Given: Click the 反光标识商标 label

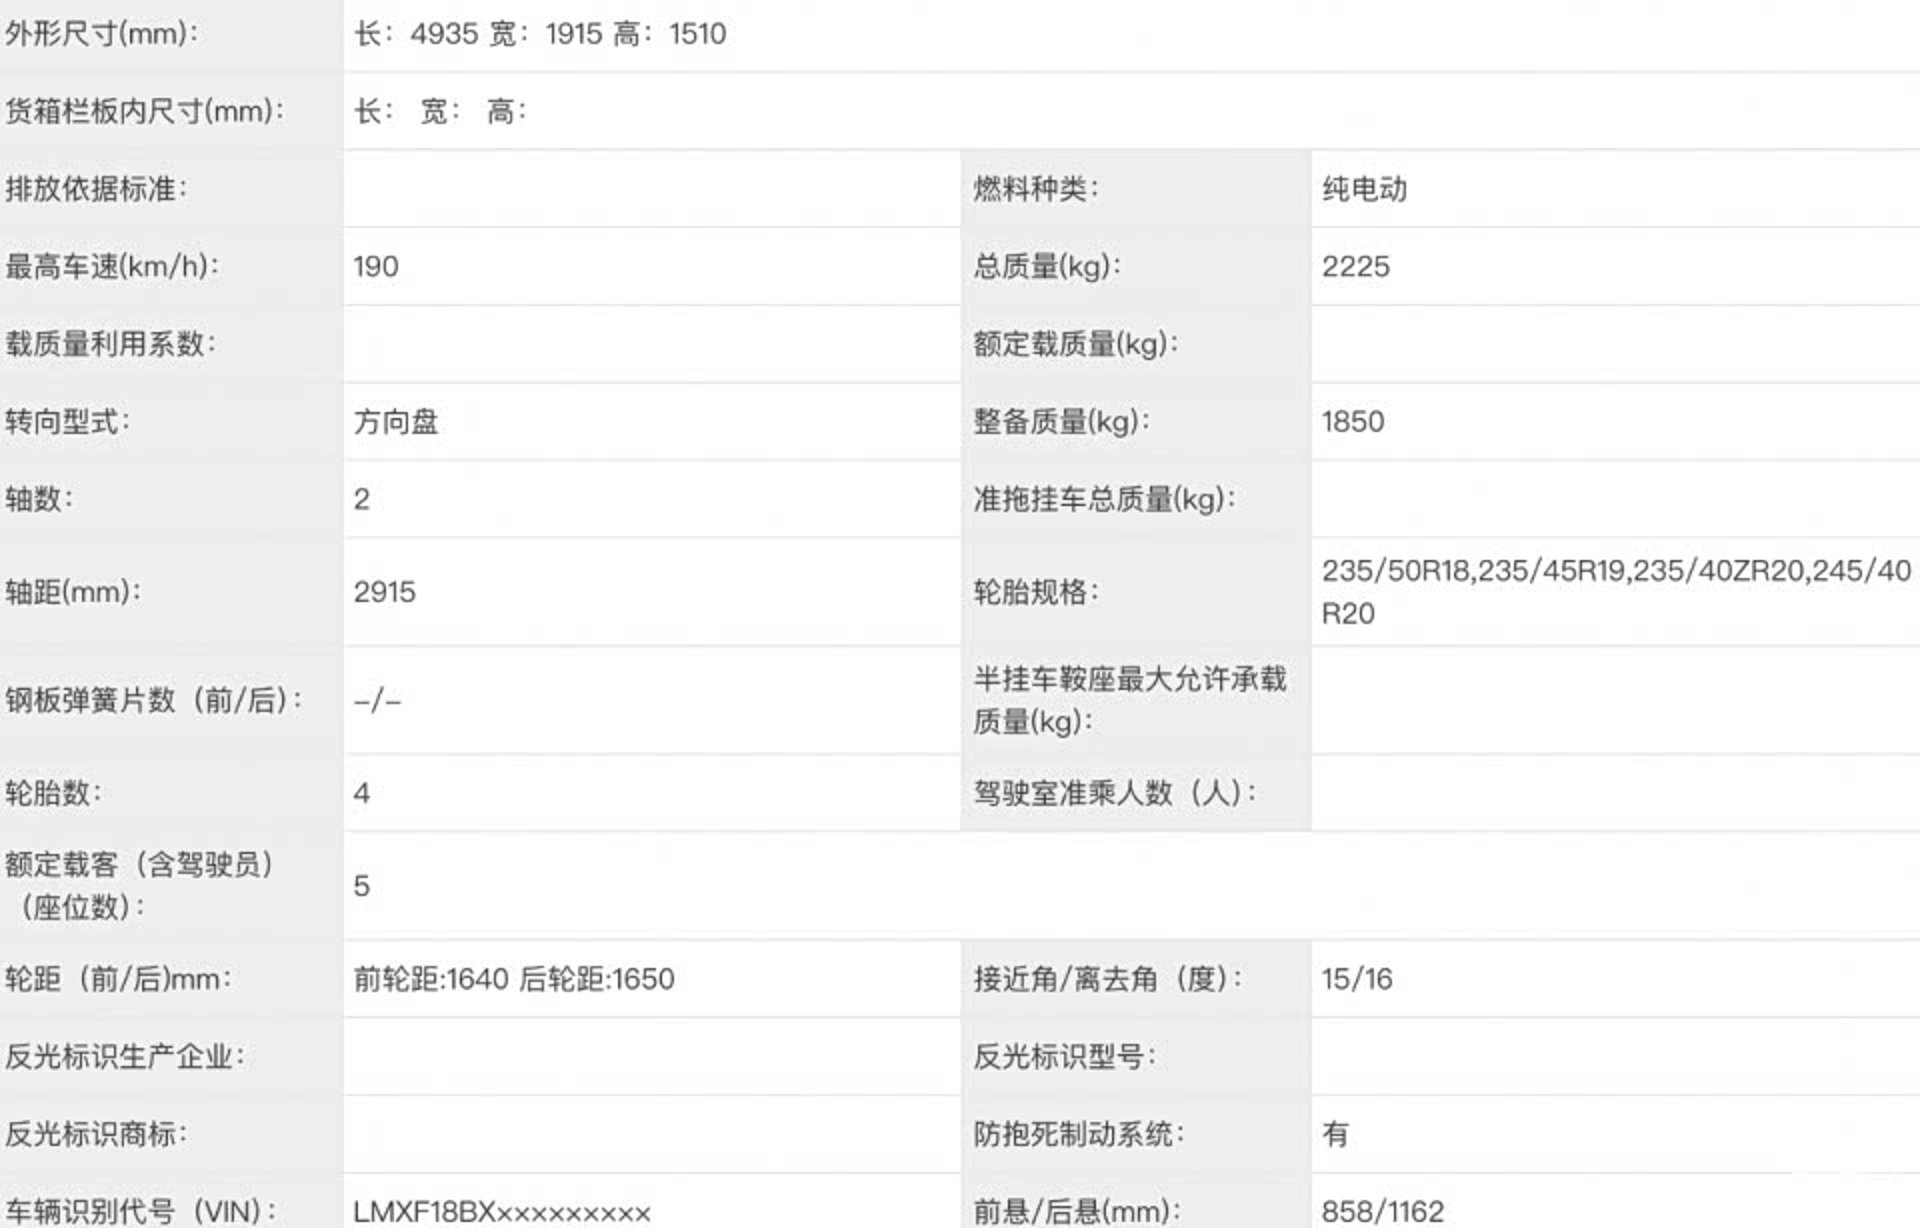Looking at the screenshot, I should click(x=96, y=1135).
